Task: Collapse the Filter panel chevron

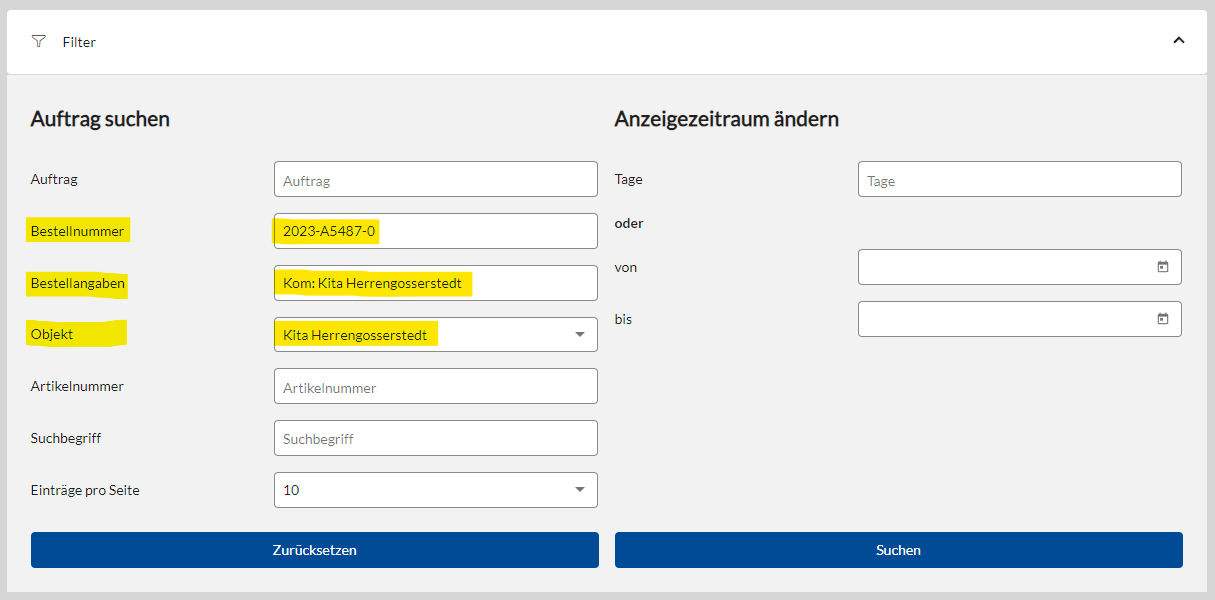Action: coord(1178,41)
